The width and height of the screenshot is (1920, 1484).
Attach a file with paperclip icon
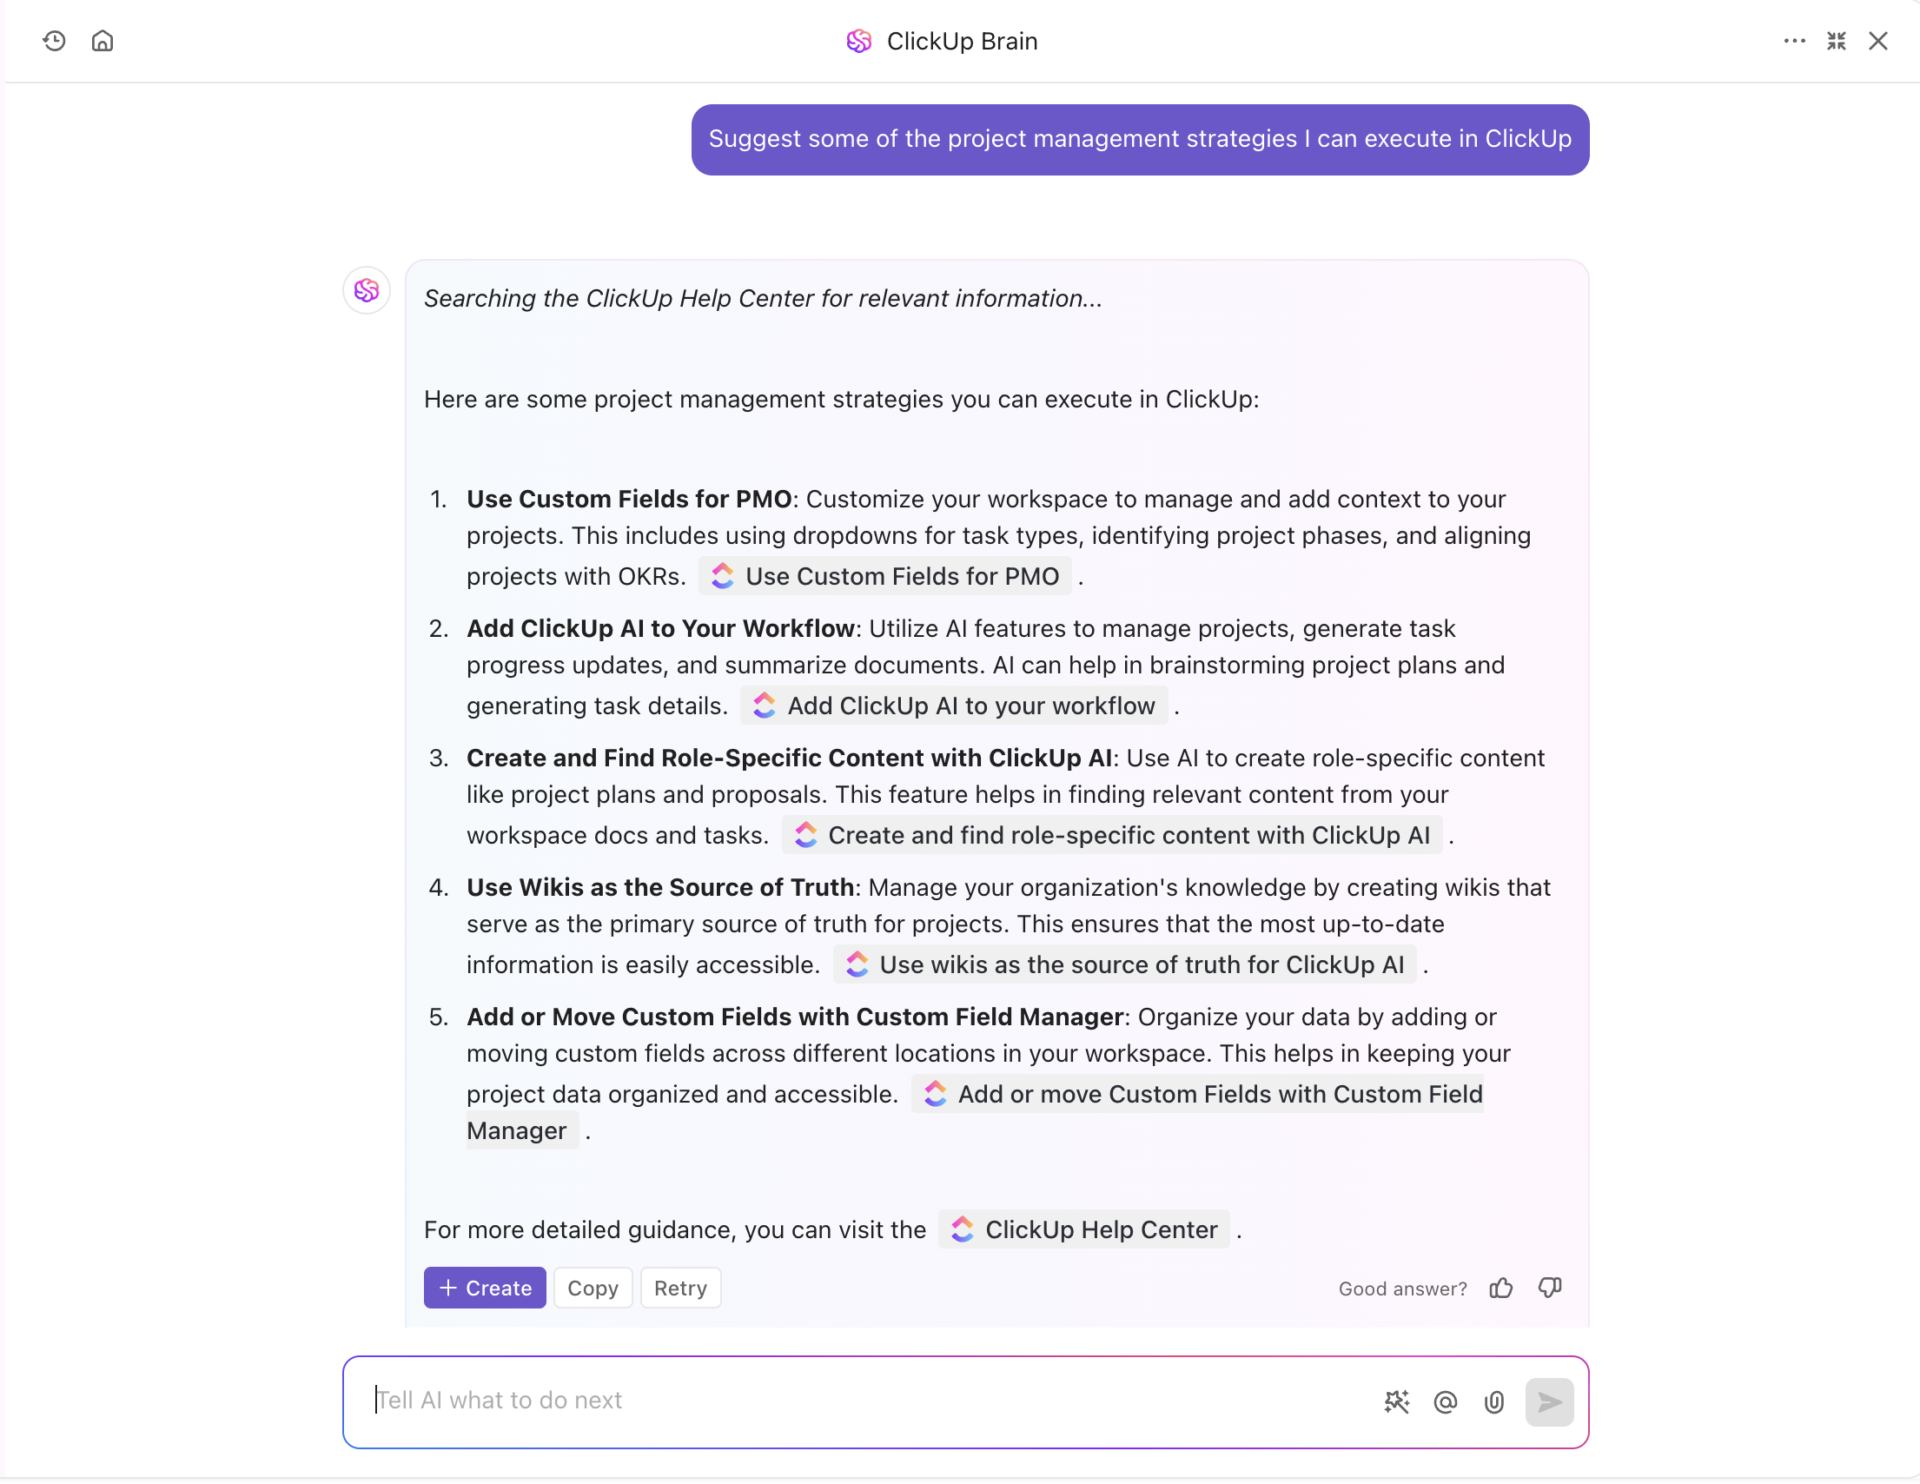(1494, 1402)
